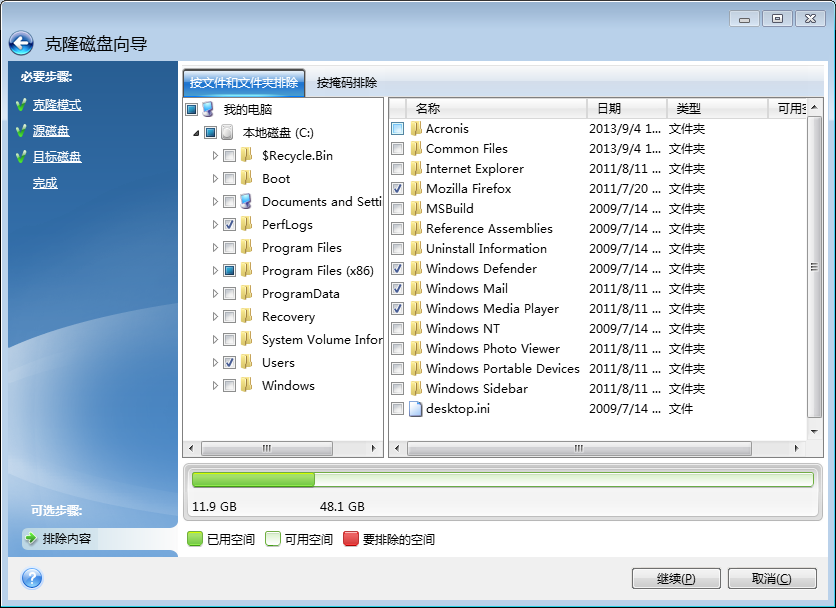Click the folder tree horizontal scrollbar
The width and height of the screenshot is (836, 608).
coord(267,449)
